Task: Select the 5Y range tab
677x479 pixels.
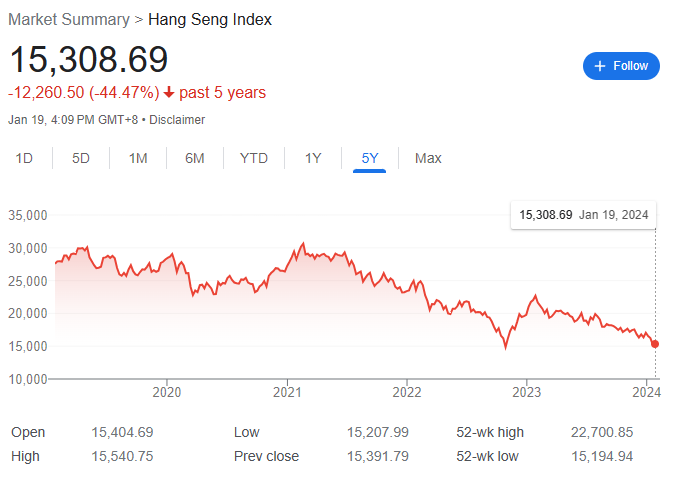Action: (x=370, y=158)
